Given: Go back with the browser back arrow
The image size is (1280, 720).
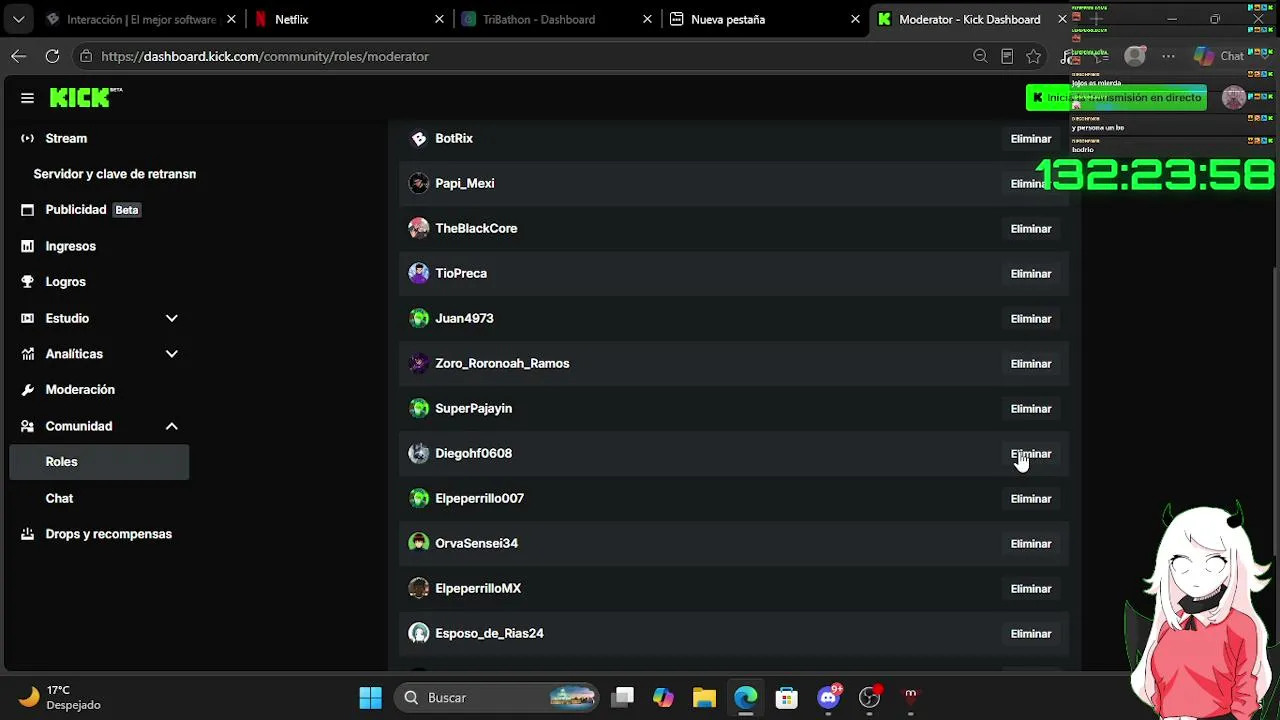Looking at the screenshot, I should pos(18,56).
